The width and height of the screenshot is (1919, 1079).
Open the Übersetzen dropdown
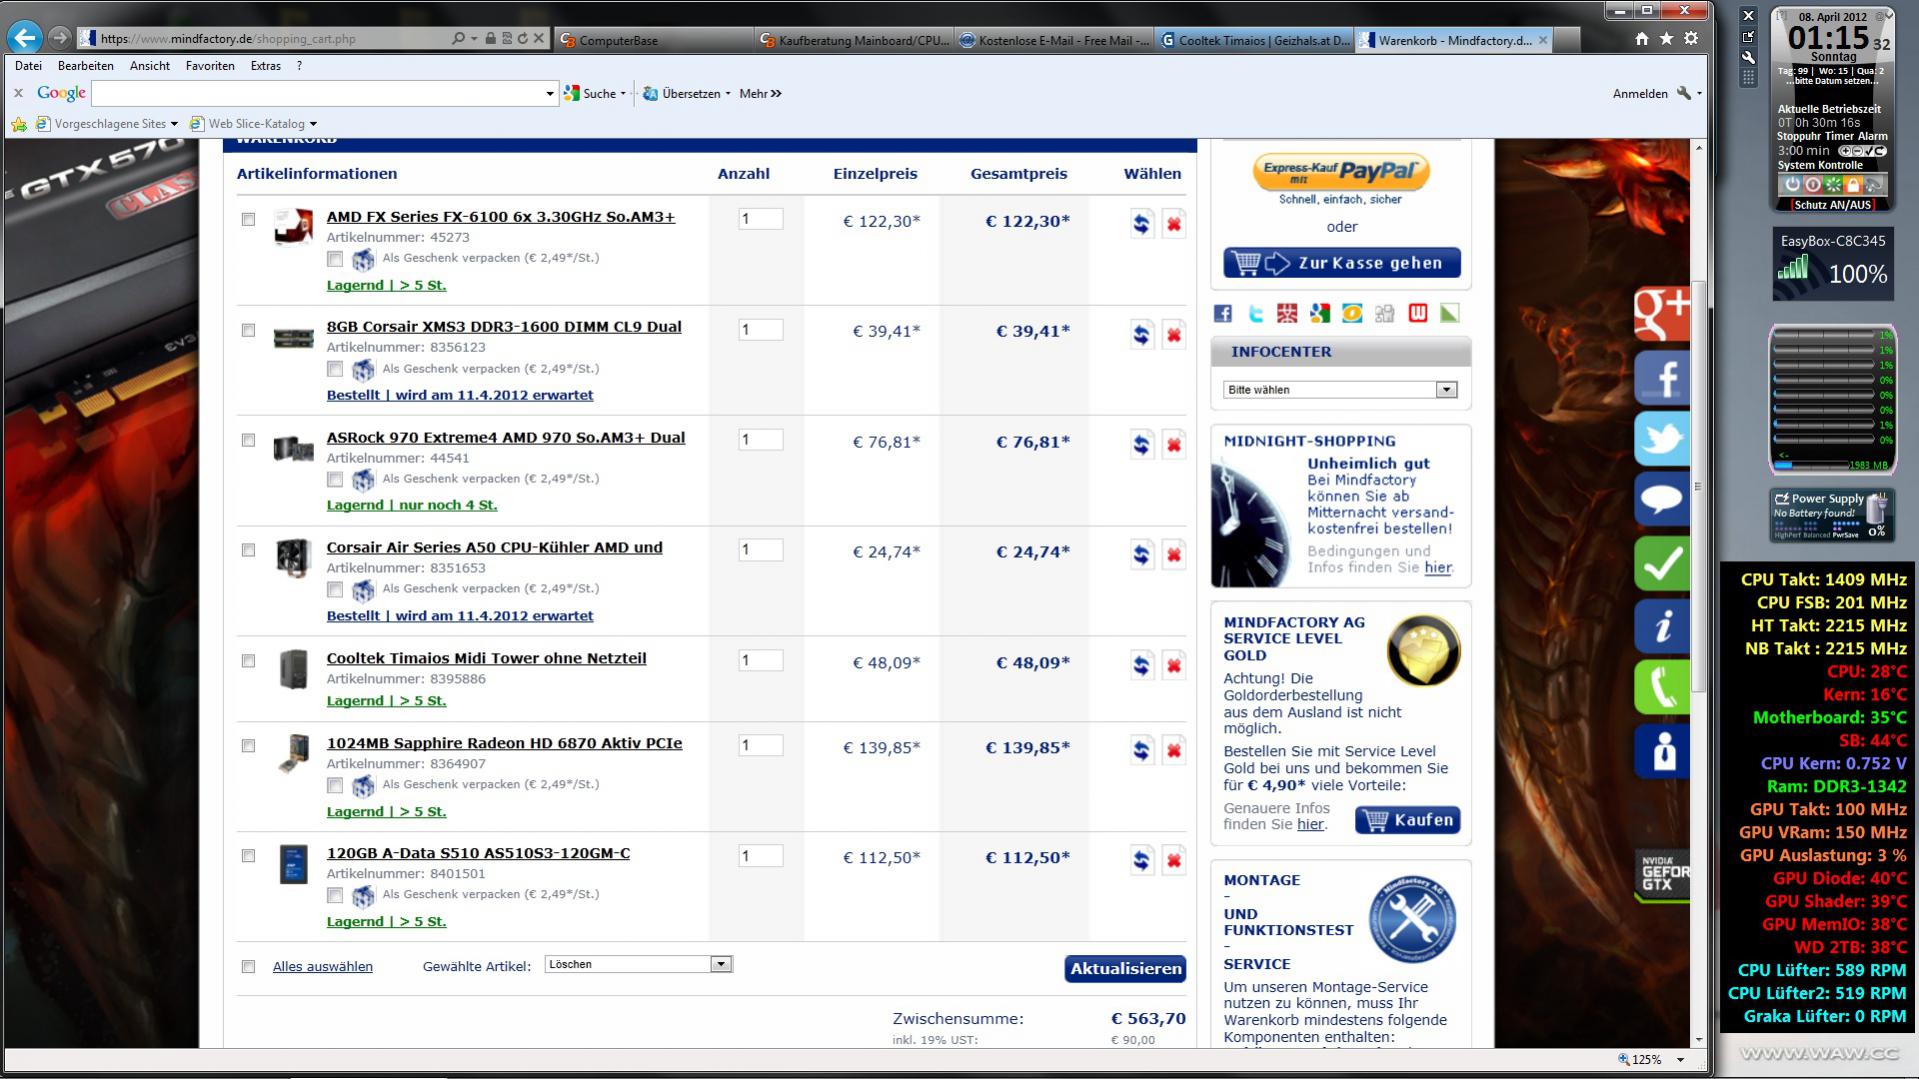point(728,94)
